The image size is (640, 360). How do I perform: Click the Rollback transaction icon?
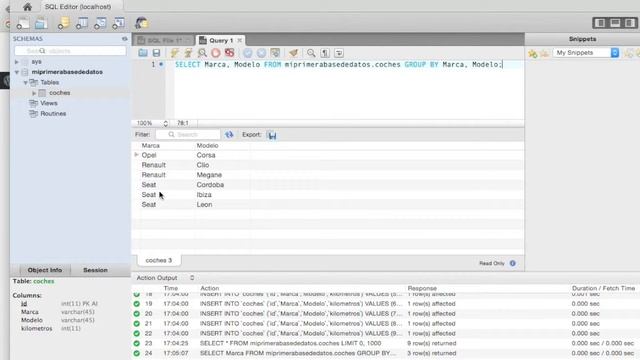click(261, 53)
